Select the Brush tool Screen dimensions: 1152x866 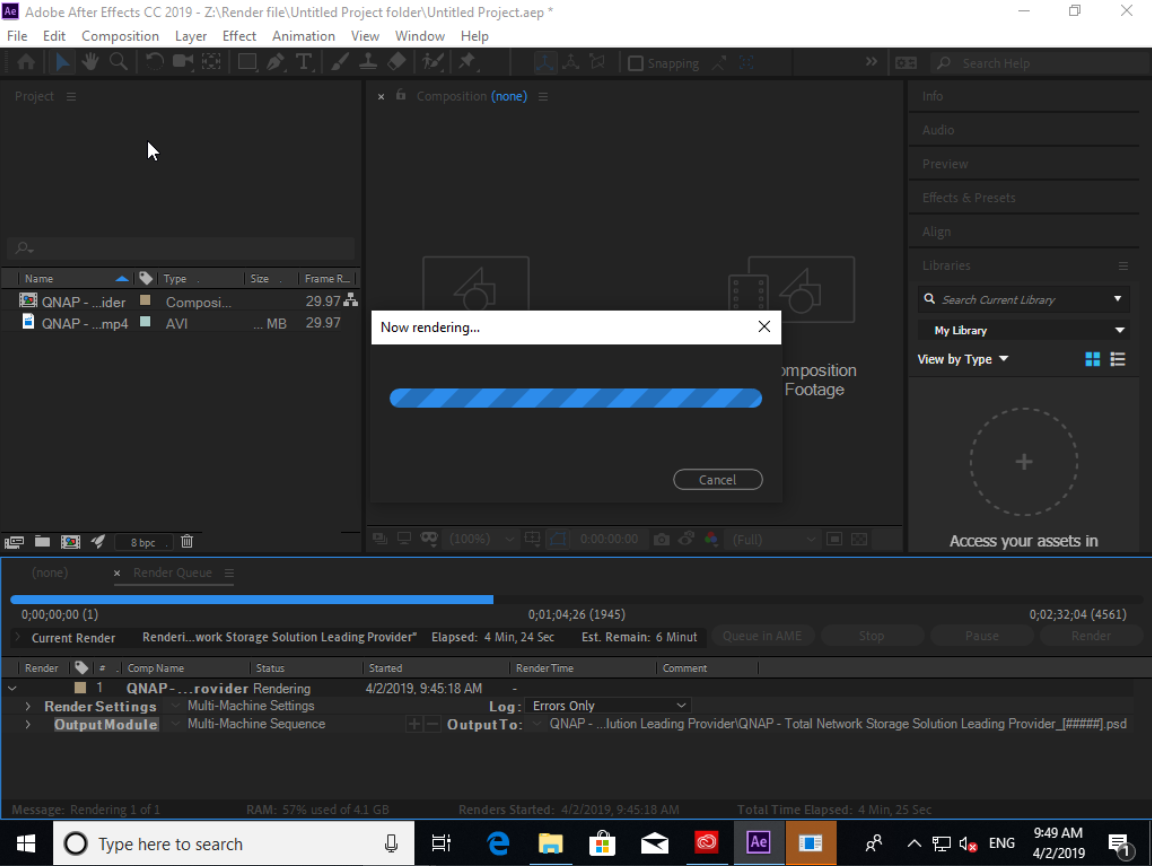coord(339,62)
